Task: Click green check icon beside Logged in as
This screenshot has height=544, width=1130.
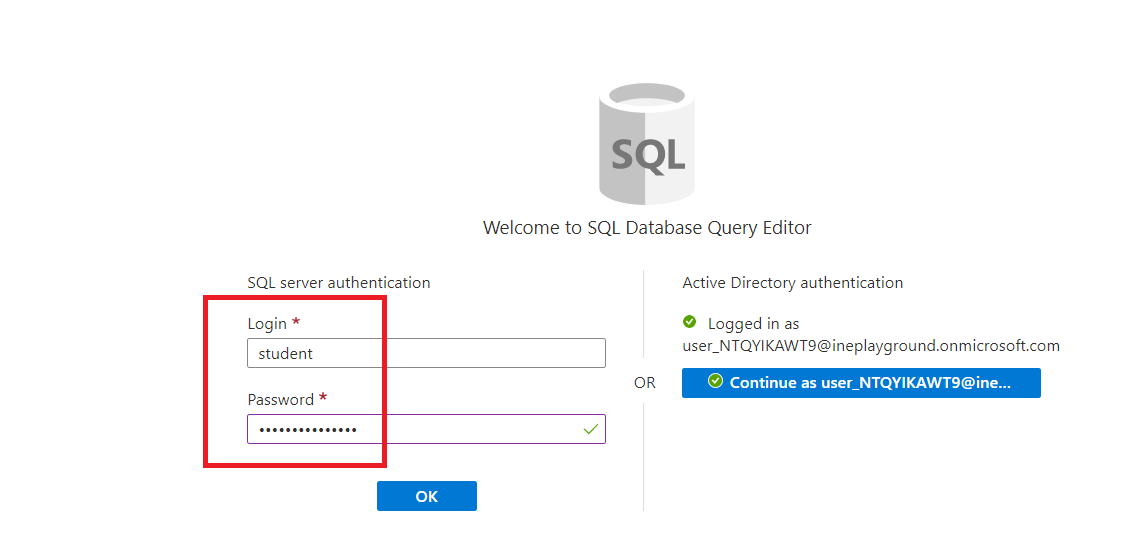Action: point(689,322)
